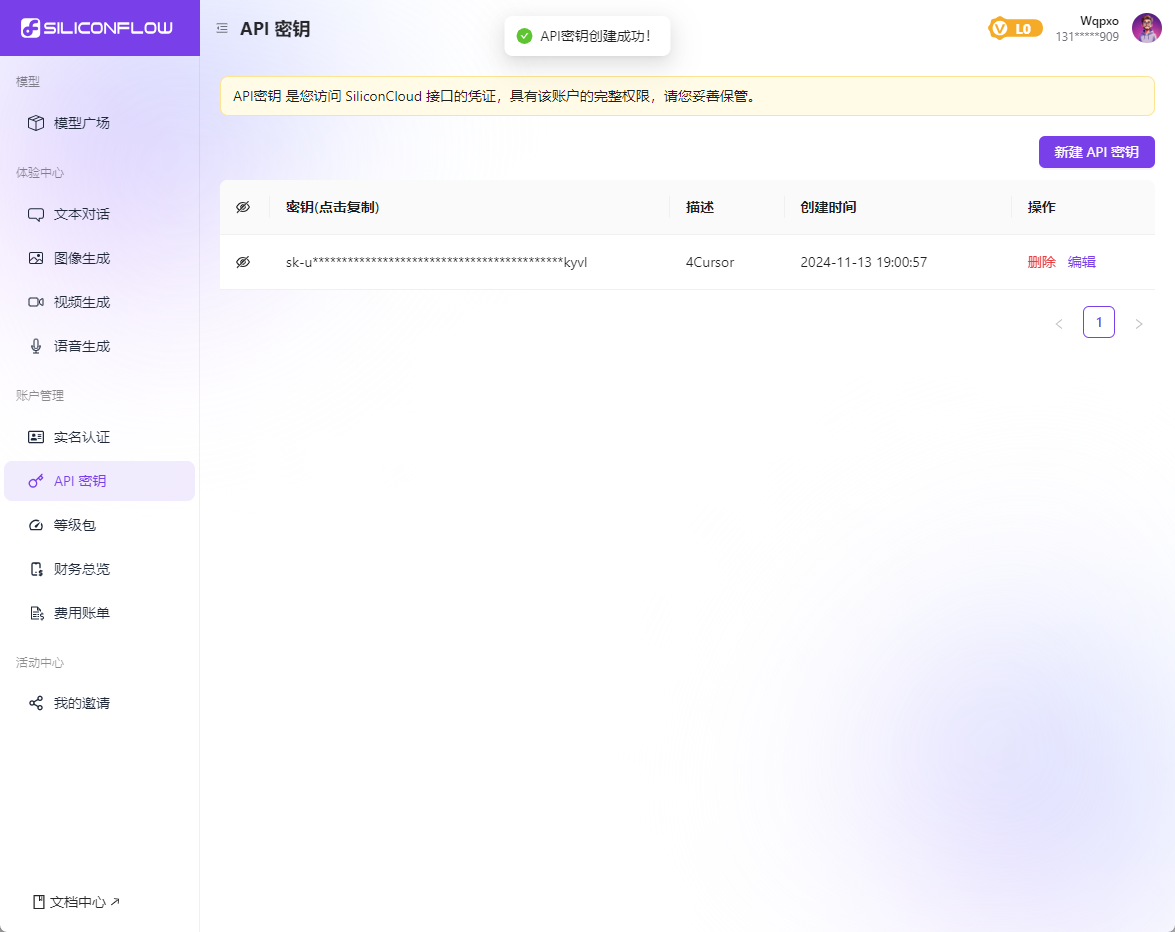Reveal the 4Cursor key with eye icon
The width and height of the screenshot is (1175, 932).
[x=243, y=262]
